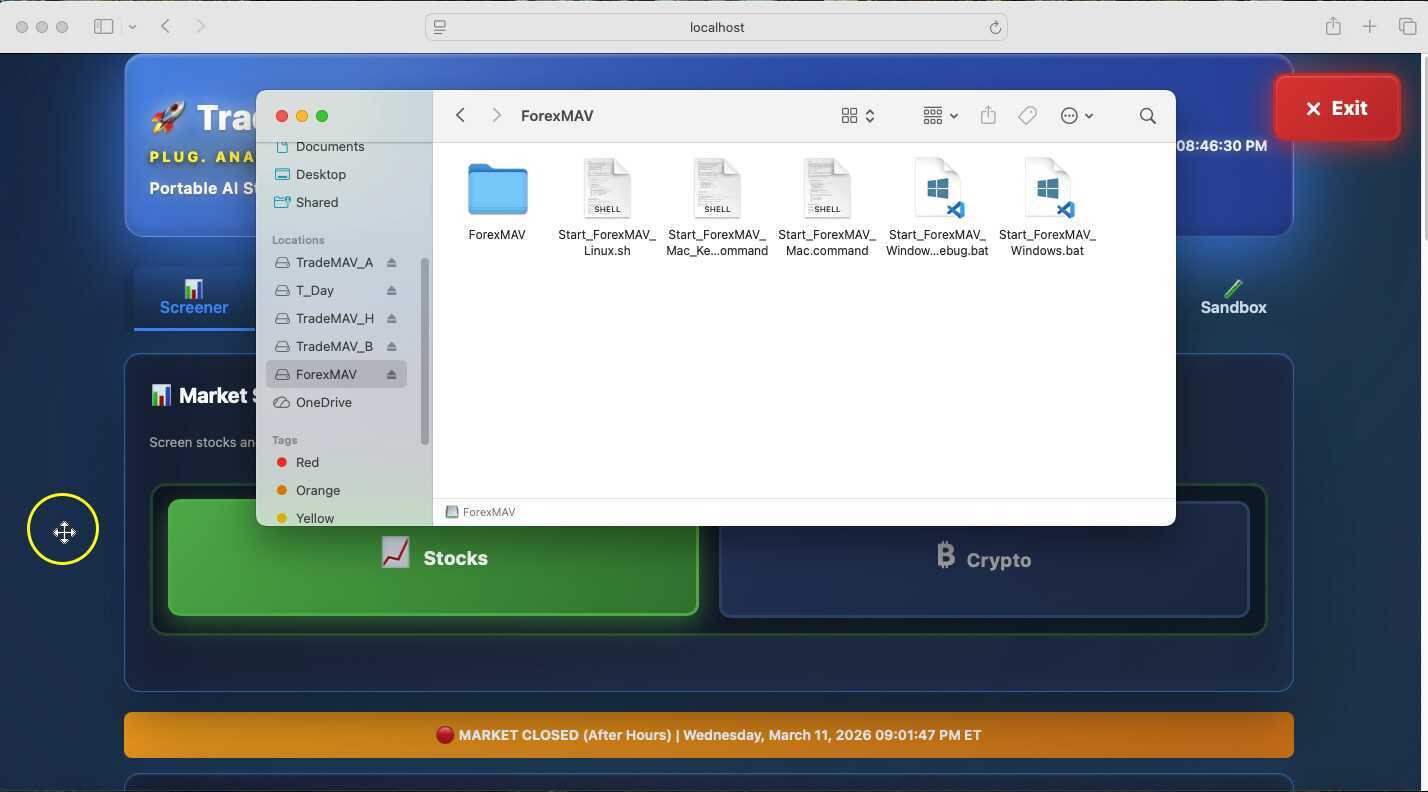Eject the TradeMAV_B volume

click(391, 347)
